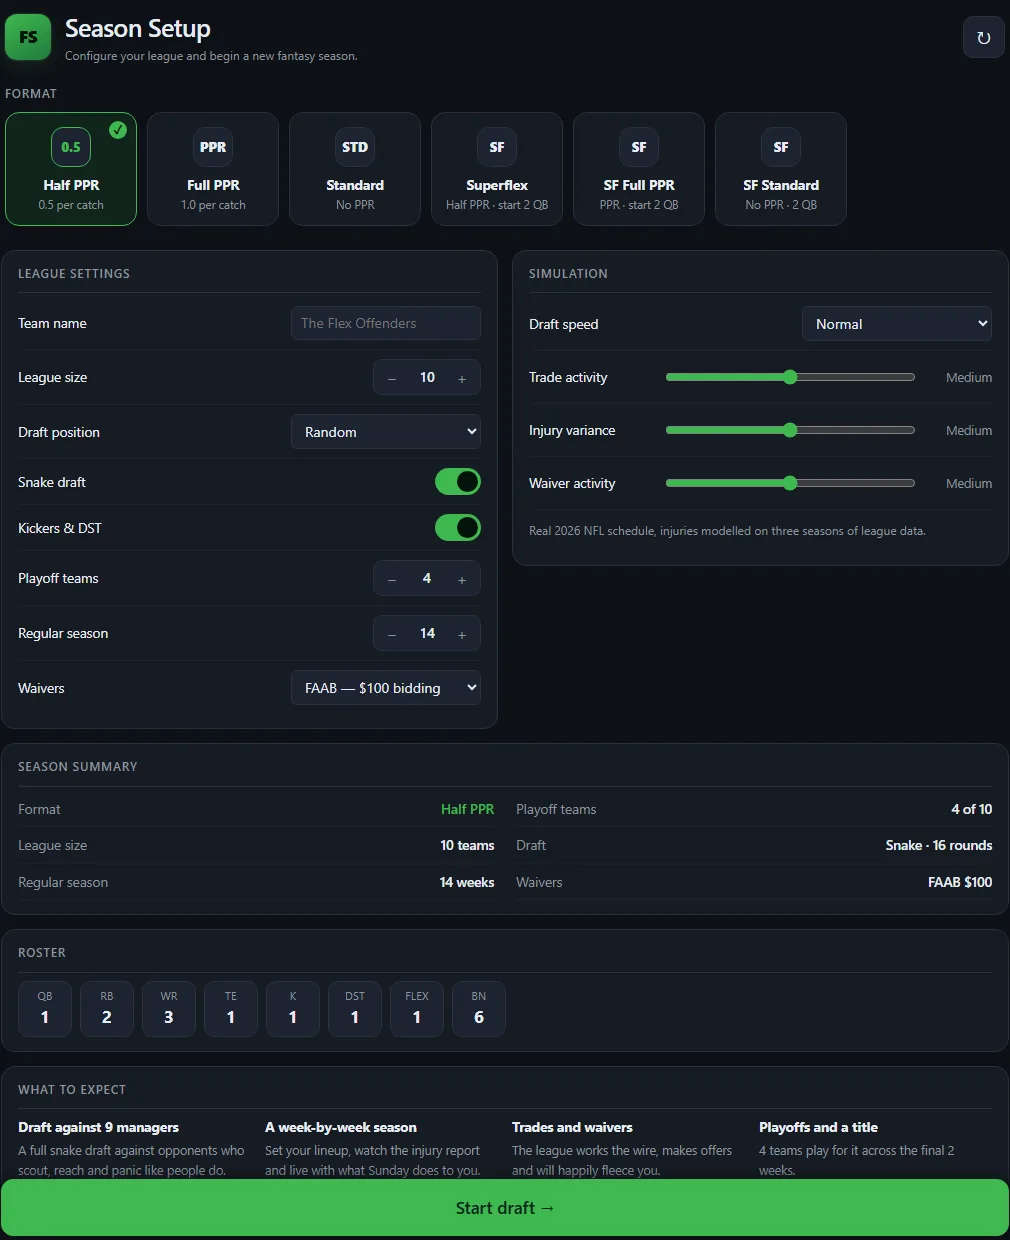Click the green checkmark on Half PPR
Viewport: 1010px width, 1240px height.
coord(118,129)
